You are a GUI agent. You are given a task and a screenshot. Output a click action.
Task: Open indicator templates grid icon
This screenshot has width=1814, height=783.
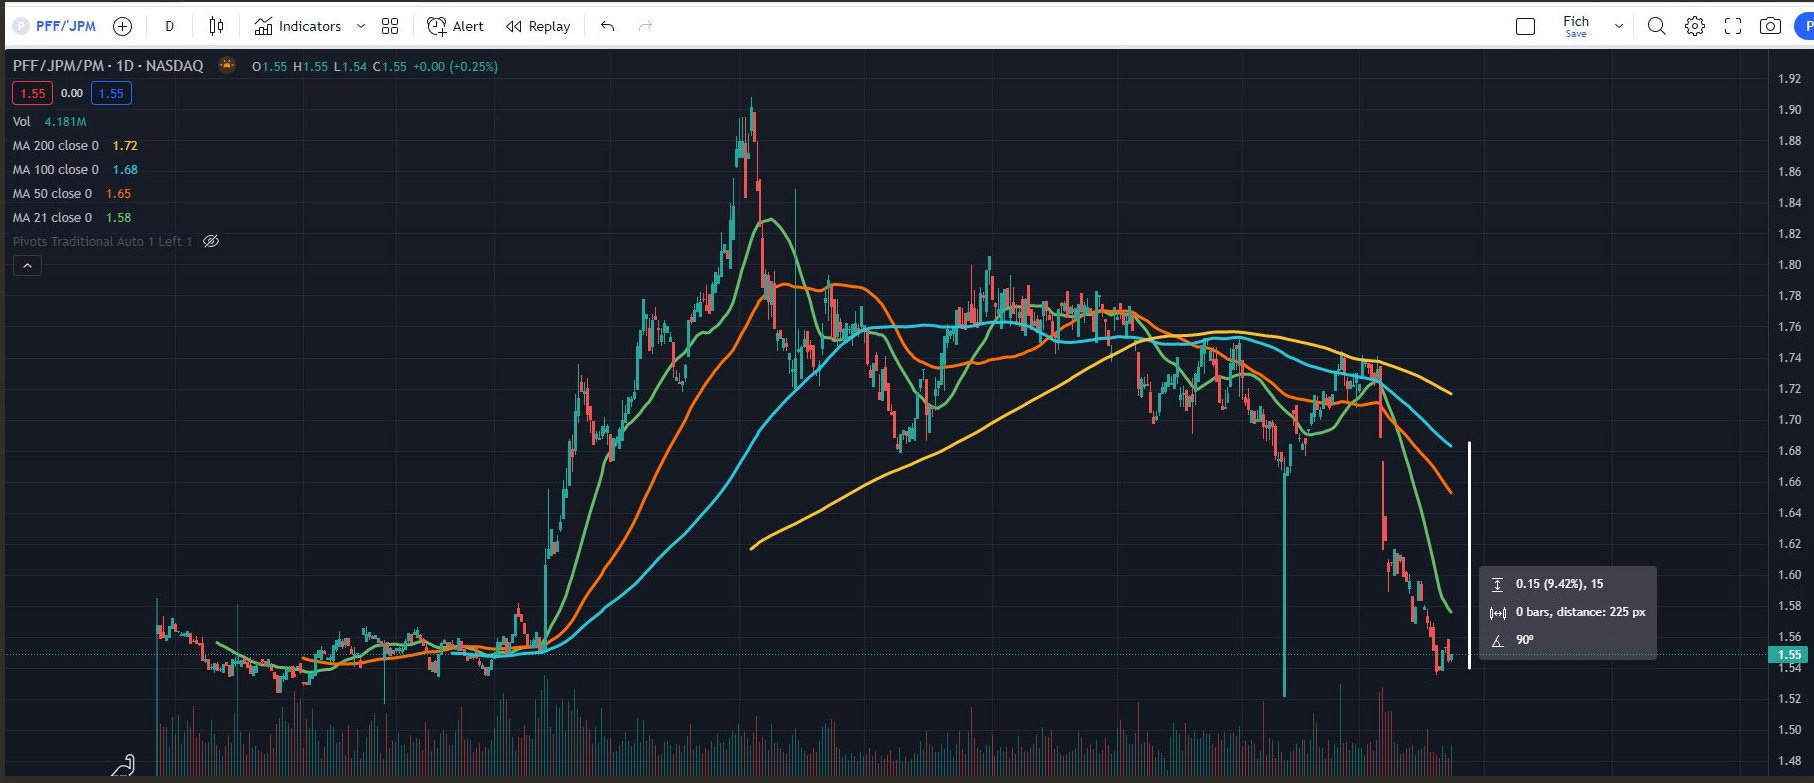pyautogui.click(x=390, y=26)
